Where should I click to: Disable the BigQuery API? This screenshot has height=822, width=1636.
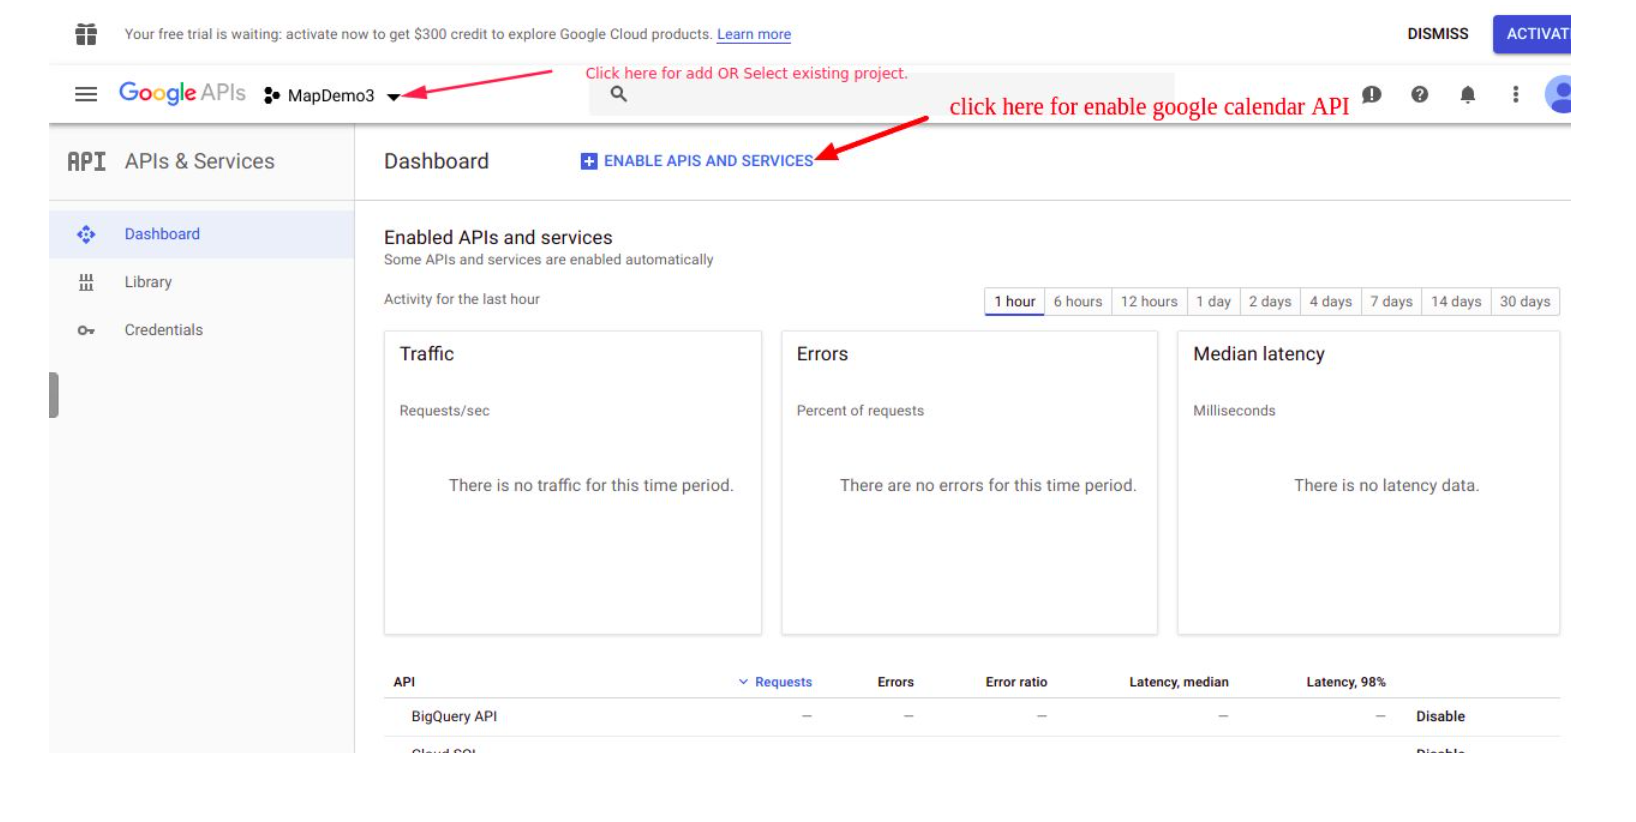pos(1440,716)
